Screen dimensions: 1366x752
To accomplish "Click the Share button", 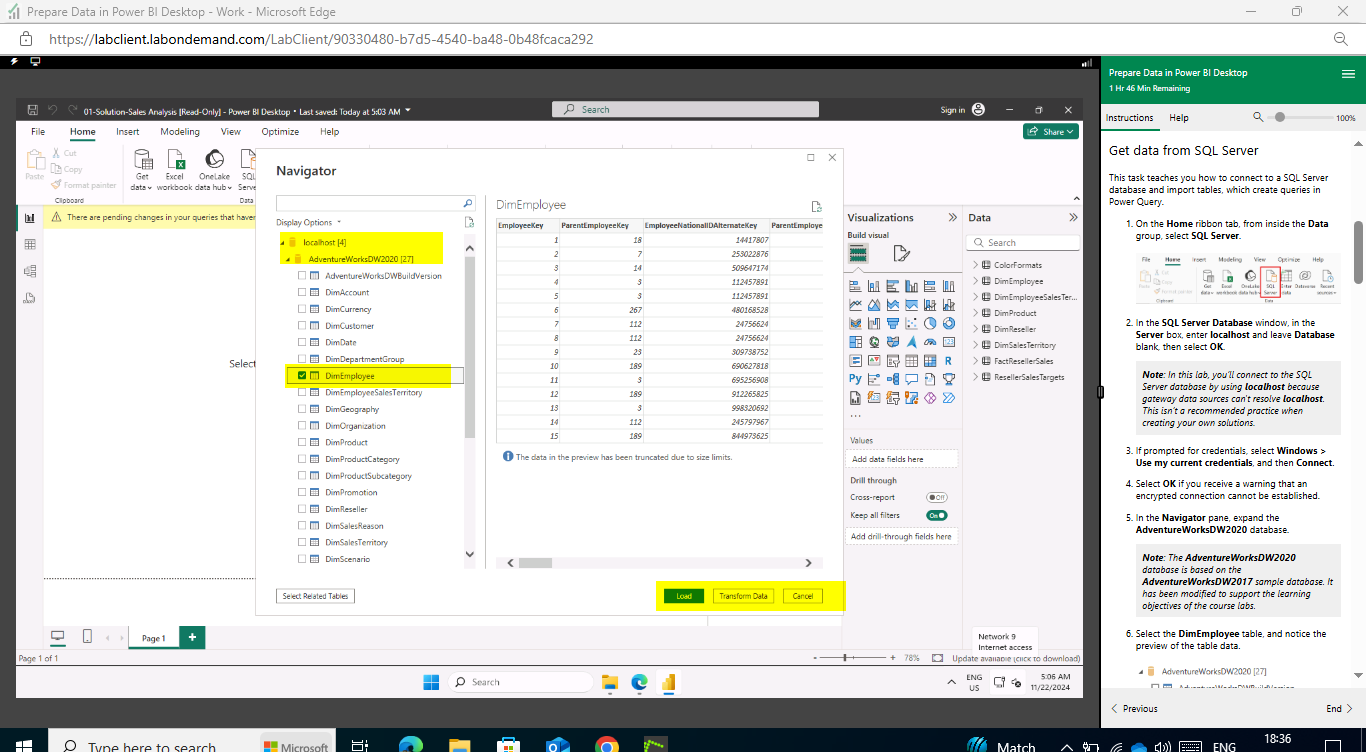I will (x=1051, y=131).
